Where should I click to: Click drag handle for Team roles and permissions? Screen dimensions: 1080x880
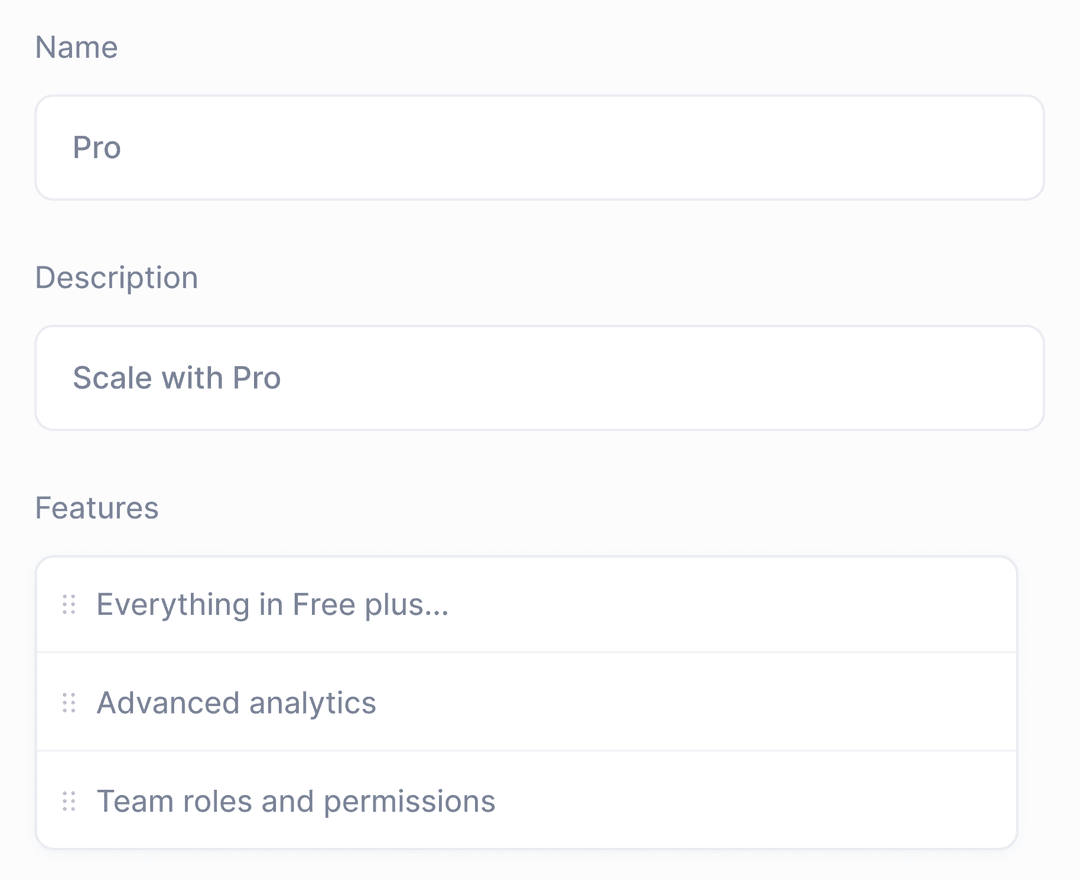[x=69, y=801]
